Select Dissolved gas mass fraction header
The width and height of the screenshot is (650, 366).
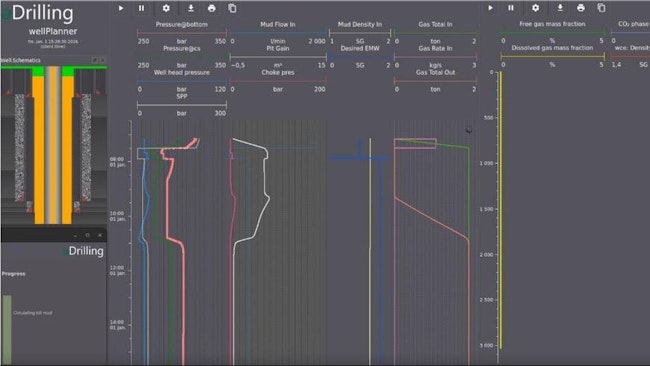[552, 48]
